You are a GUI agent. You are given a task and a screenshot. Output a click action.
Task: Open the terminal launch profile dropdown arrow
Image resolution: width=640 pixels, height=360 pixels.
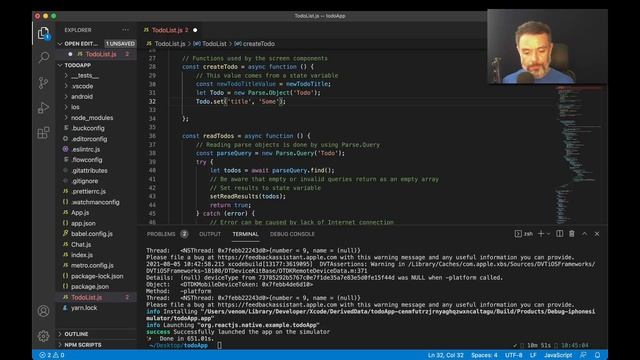548,234
